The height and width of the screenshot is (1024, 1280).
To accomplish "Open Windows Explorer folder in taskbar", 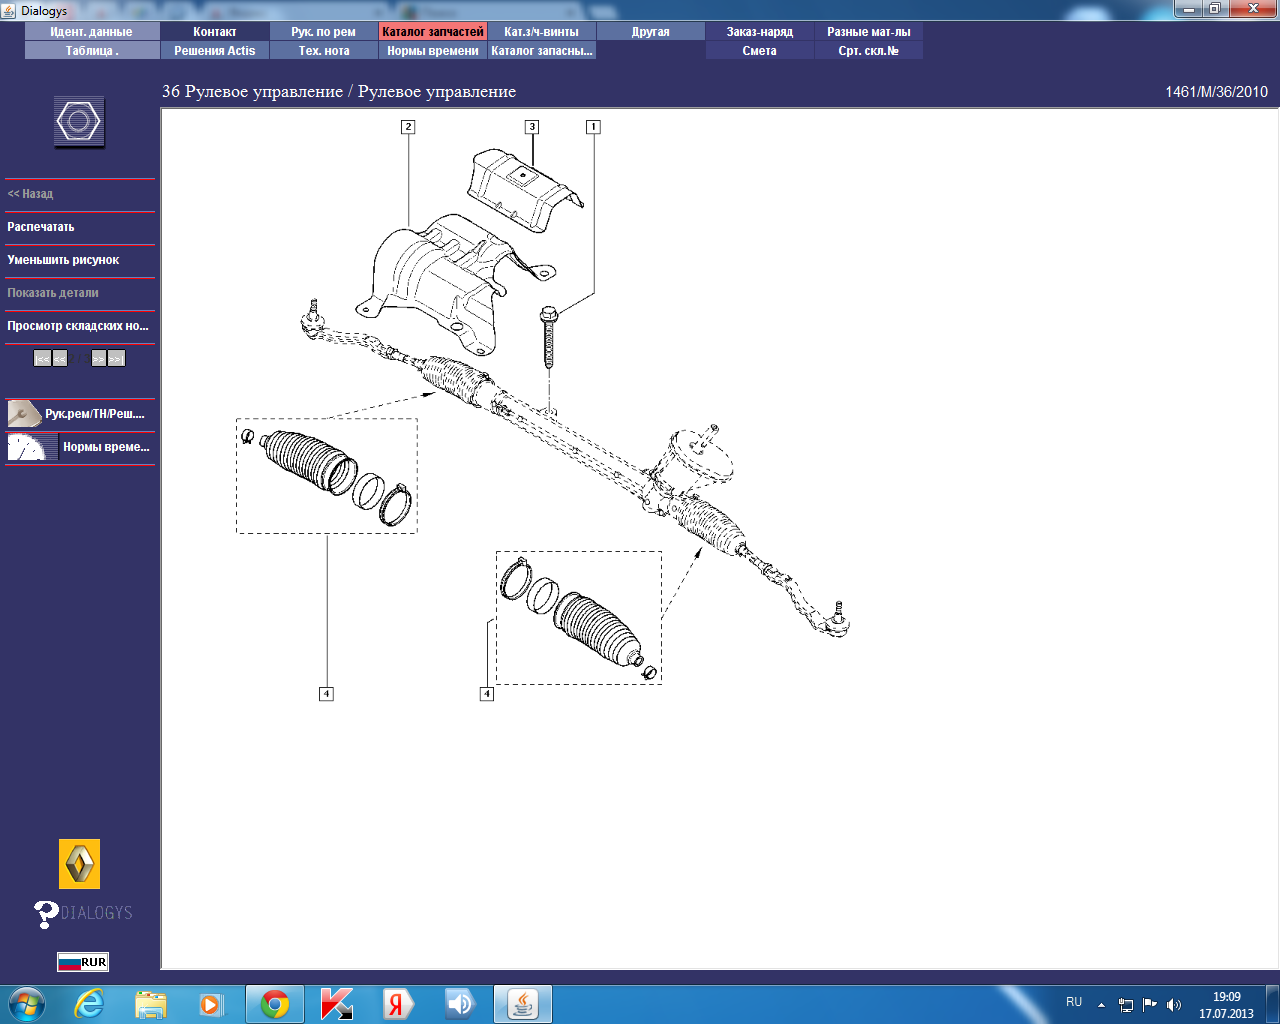I will pos(151,1004).
